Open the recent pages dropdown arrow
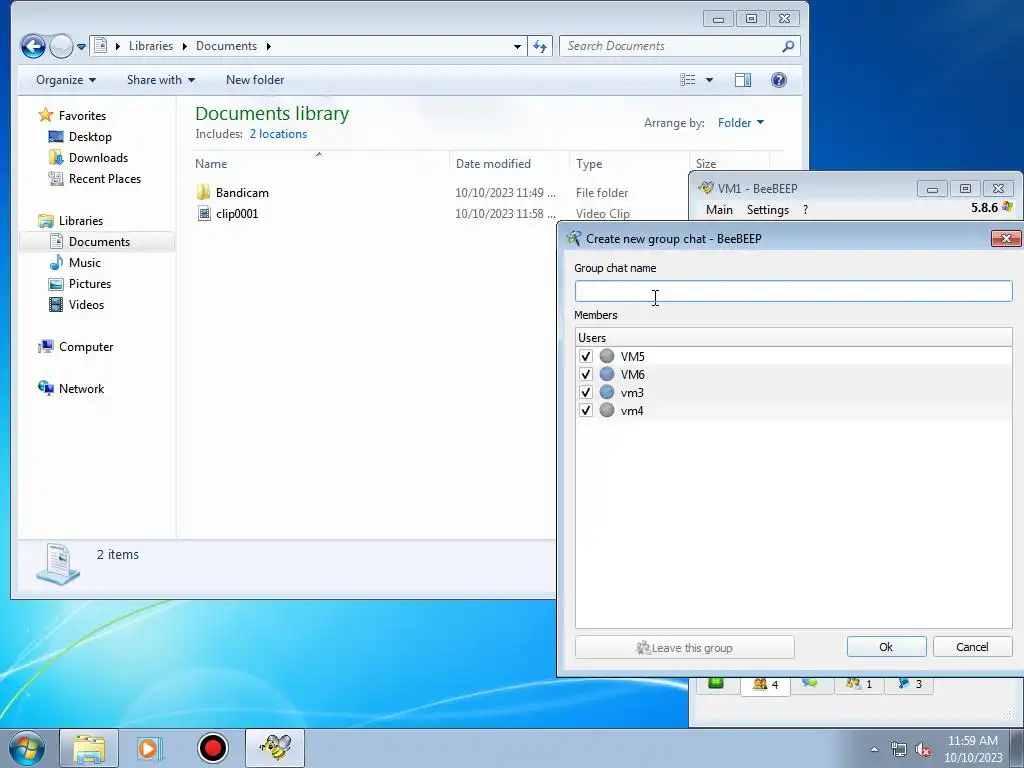1024x768 pixels. (x=81, y=47)
